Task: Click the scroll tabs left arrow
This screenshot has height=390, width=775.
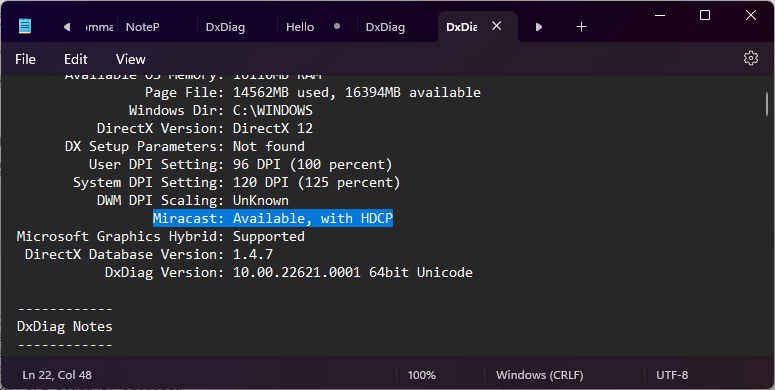Action: [x=67, y=27]
